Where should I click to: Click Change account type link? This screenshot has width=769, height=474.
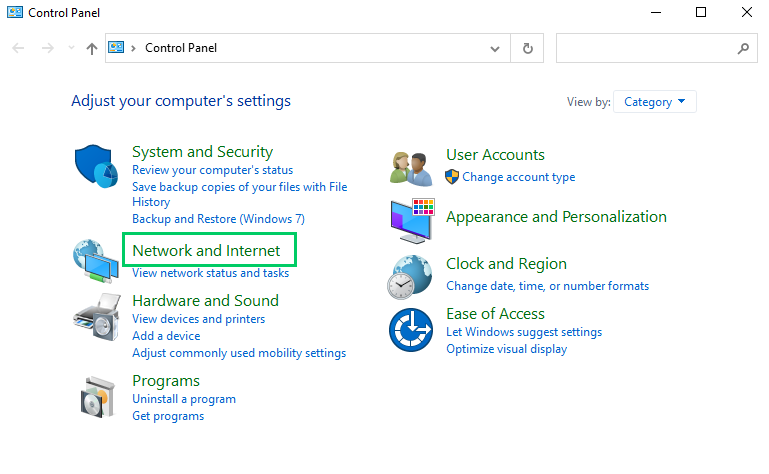(518, 177)
